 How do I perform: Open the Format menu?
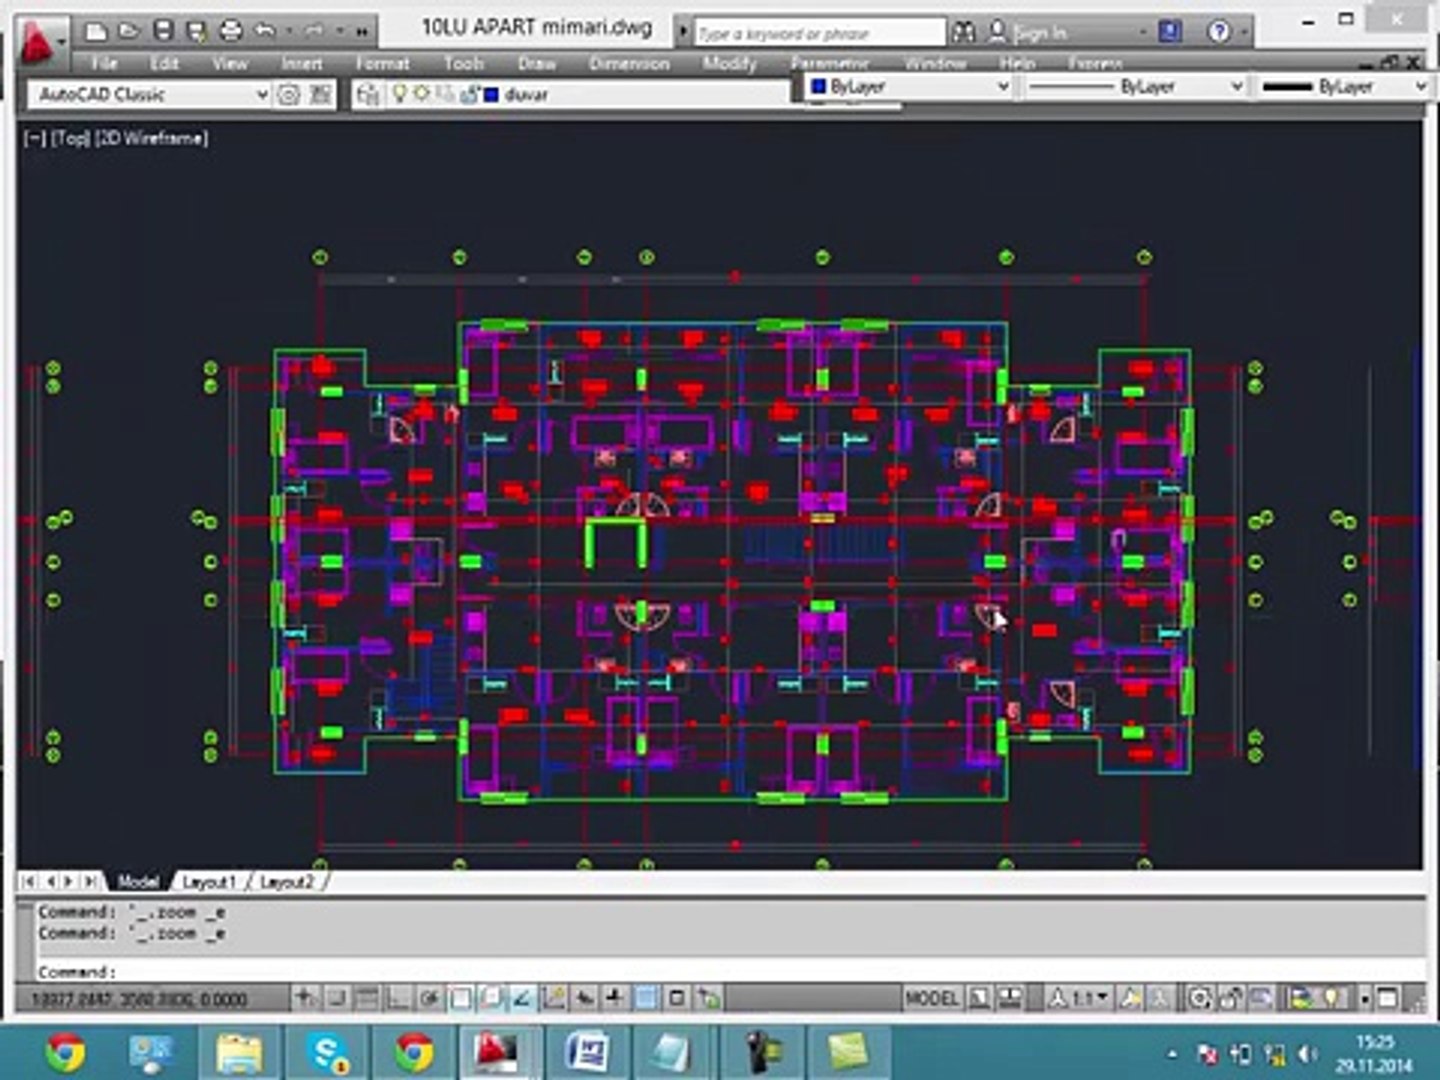[382, 63]
